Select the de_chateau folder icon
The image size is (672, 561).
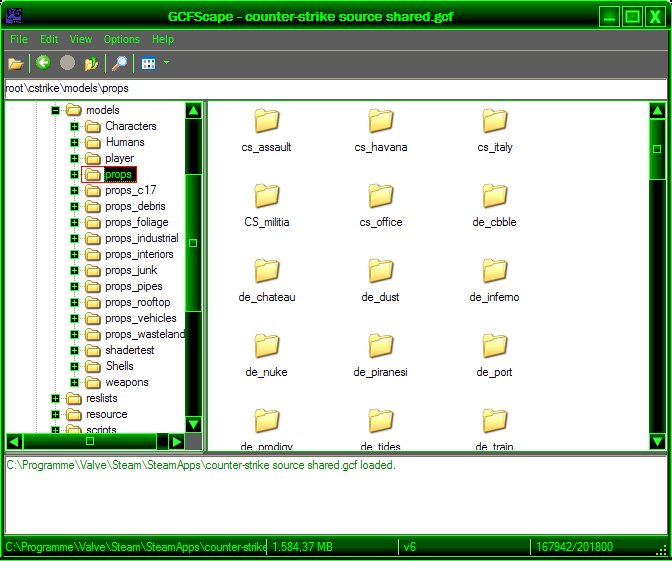(x=266, y=270)
